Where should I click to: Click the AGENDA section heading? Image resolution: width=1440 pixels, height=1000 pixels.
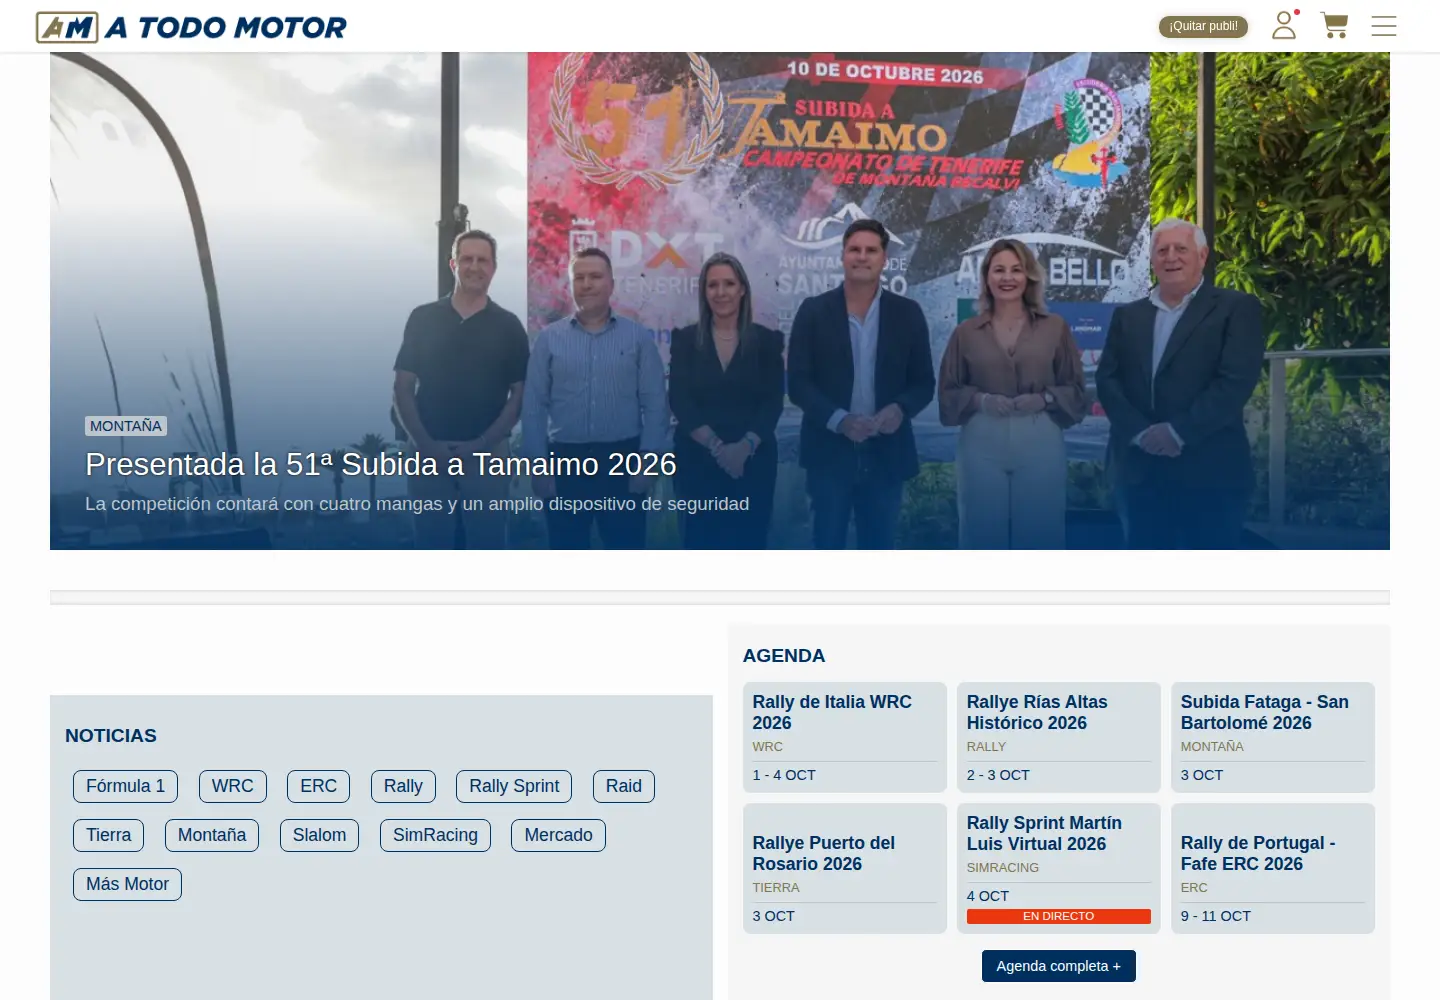(x=784, y=656)
